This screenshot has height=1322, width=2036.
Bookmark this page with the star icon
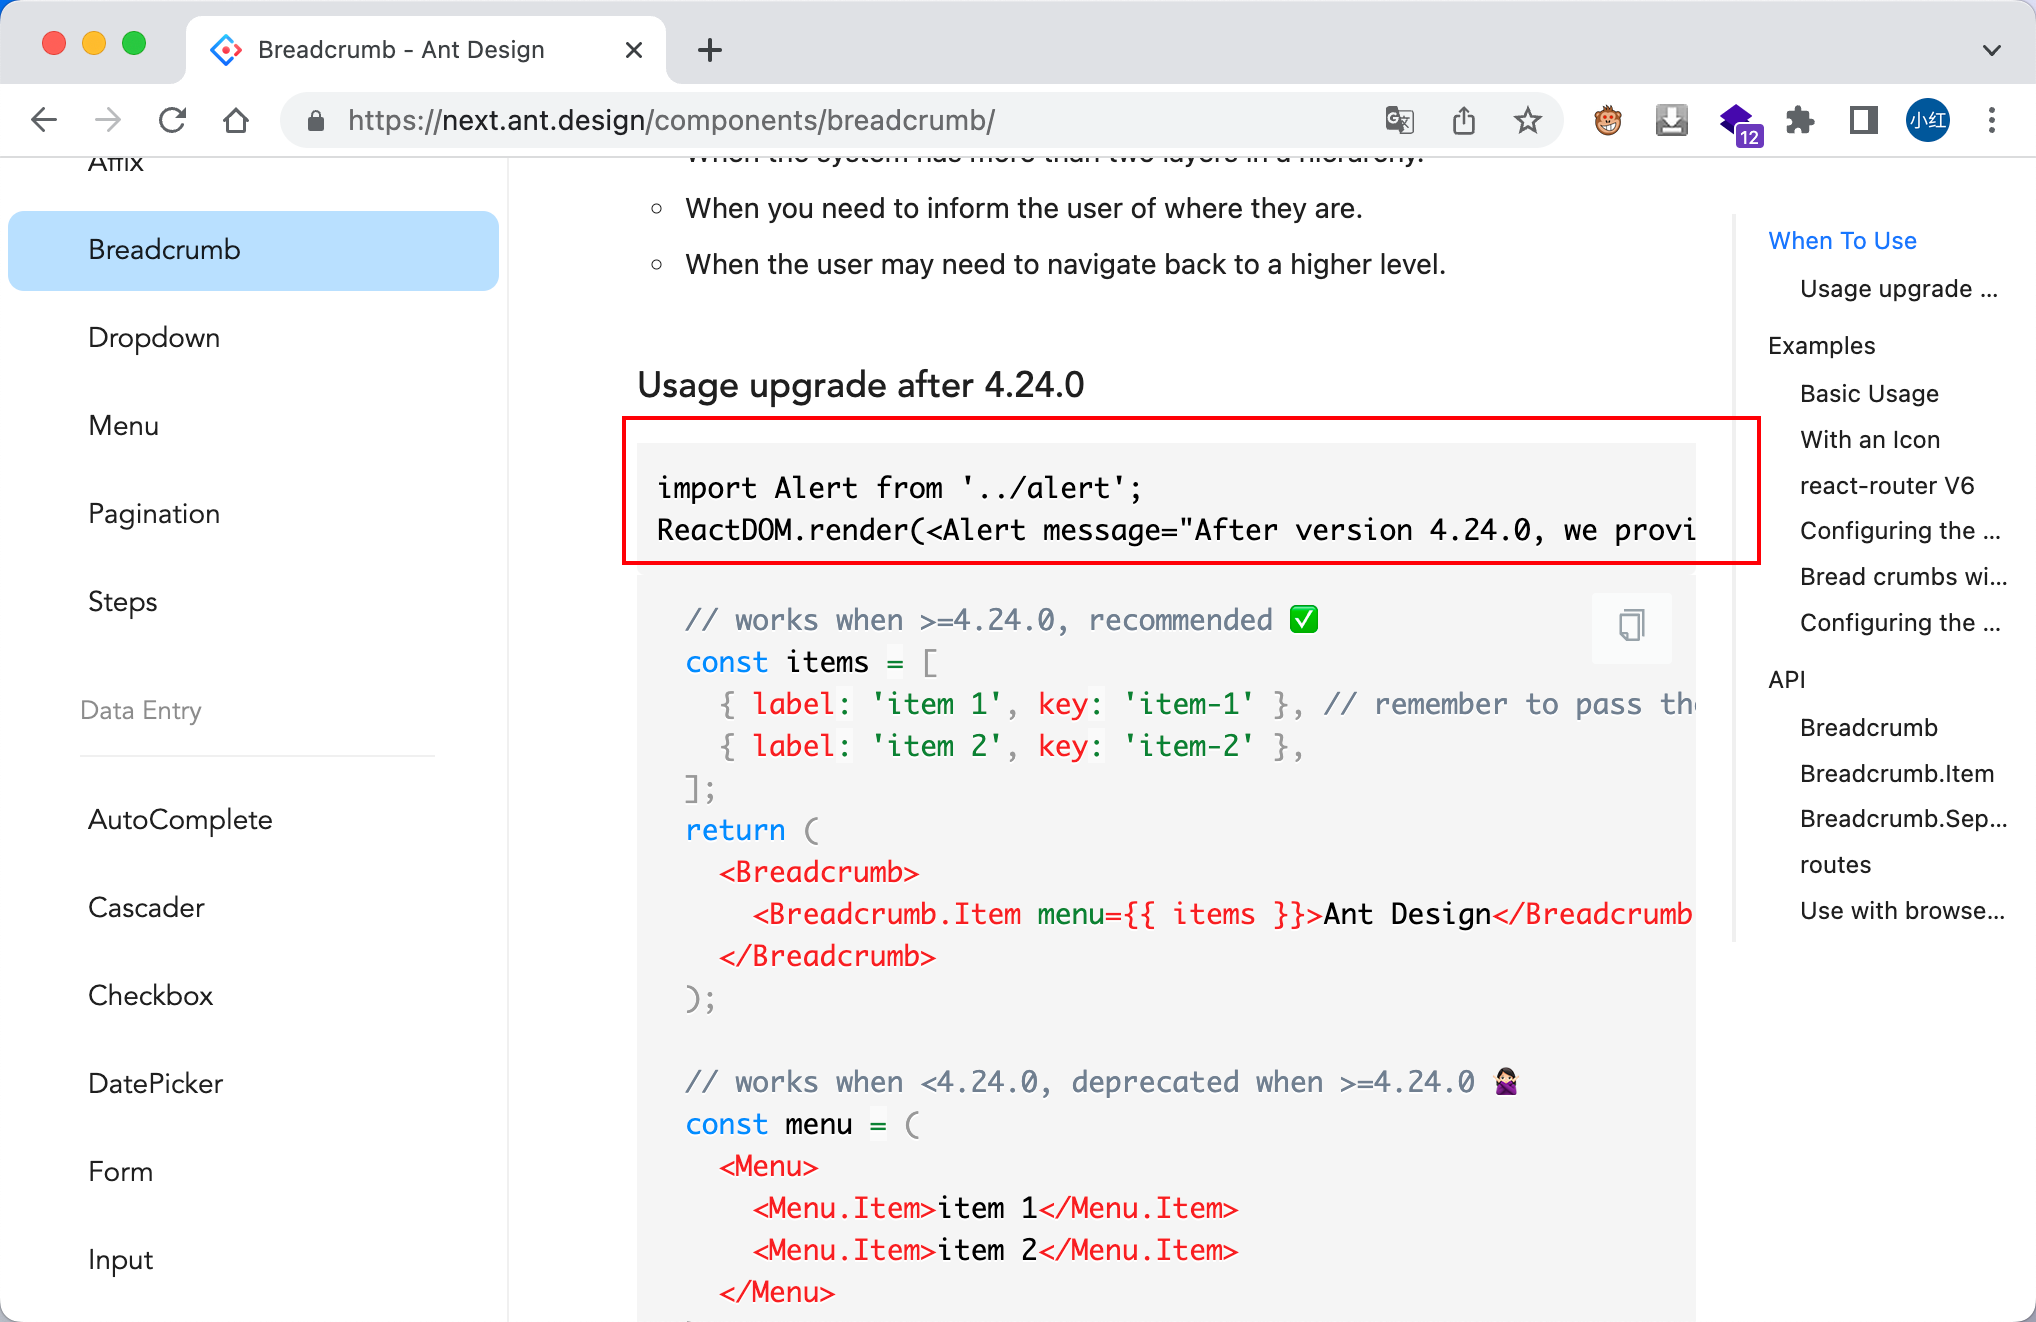[1527, 120]
